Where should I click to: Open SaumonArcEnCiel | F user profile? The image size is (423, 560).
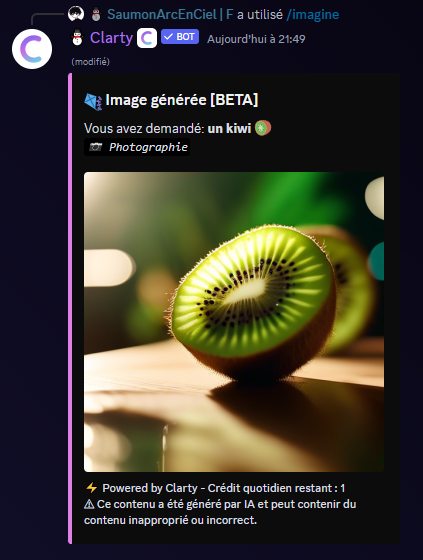(x=170, y=14)
